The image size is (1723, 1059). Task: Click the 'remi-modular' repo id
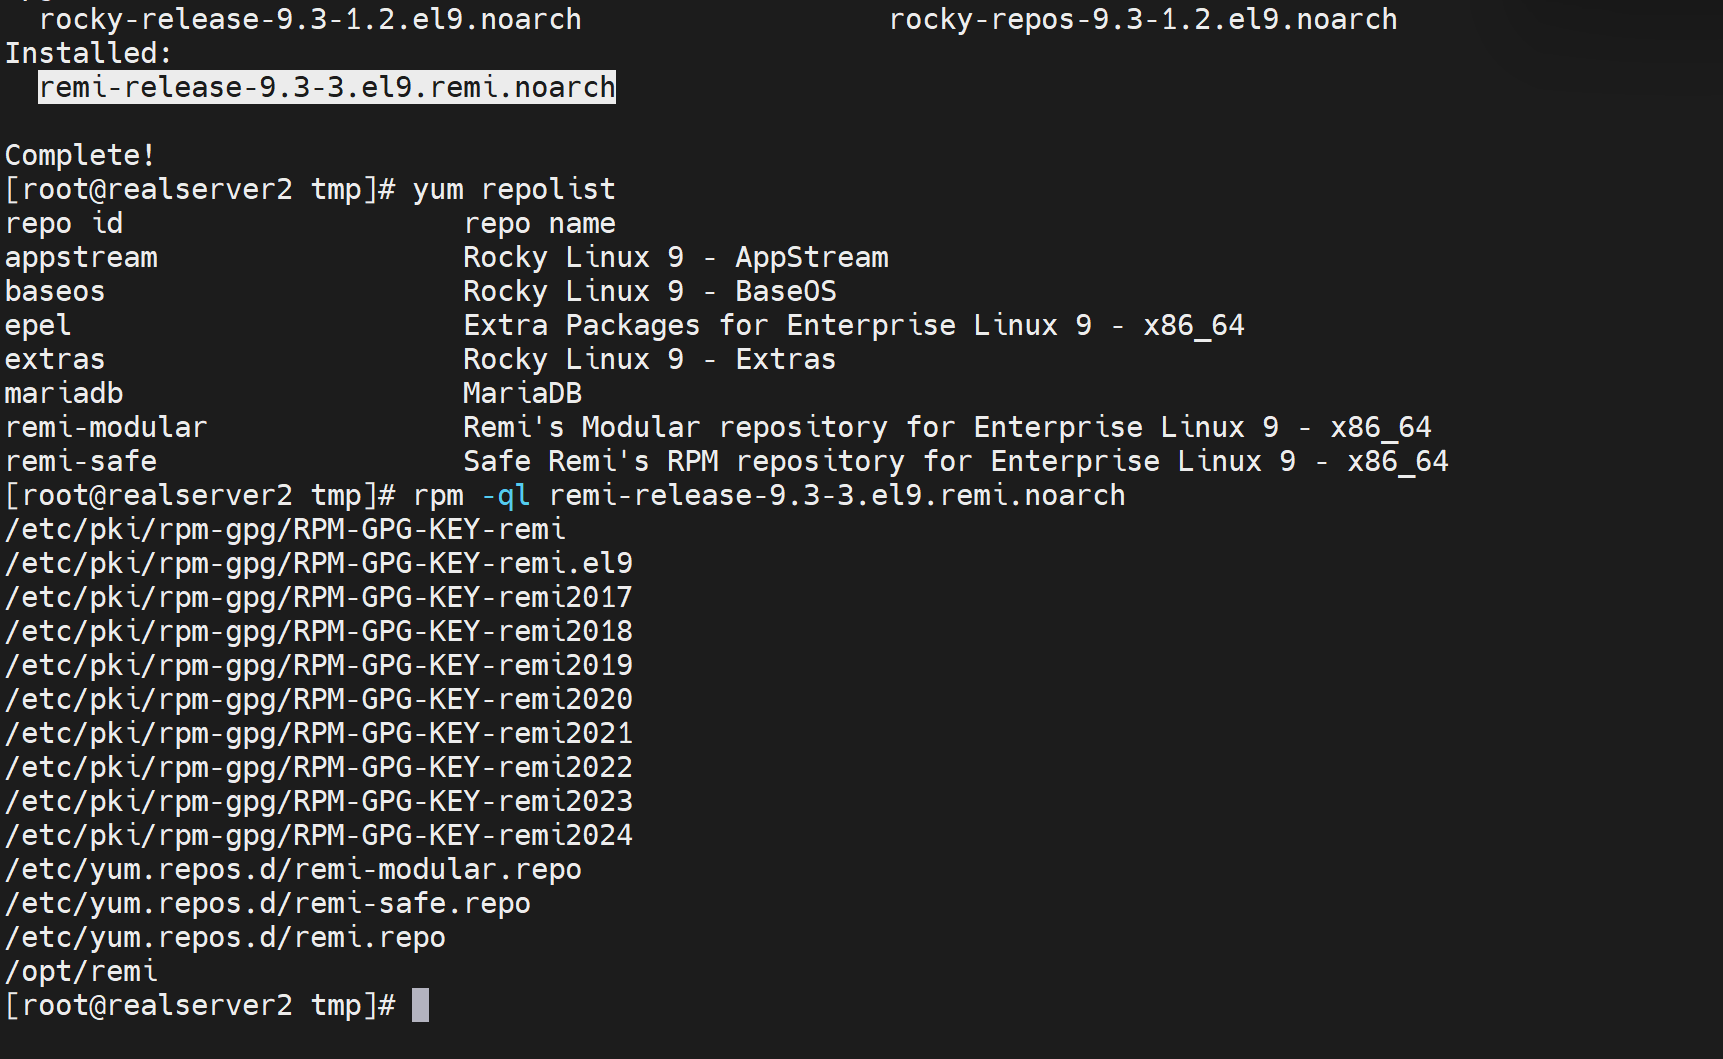click(x=106, y=428)
